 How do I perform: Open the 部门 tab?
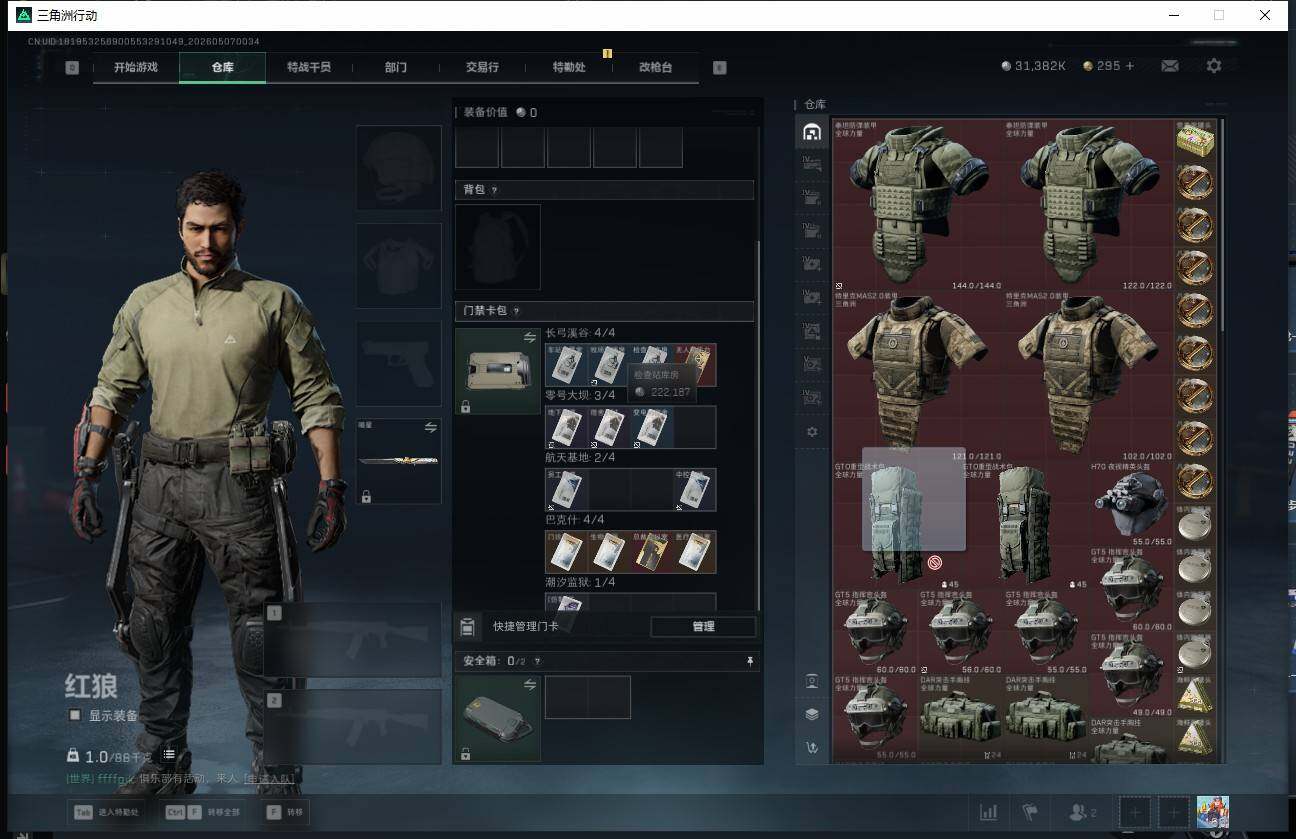point(396,67)
